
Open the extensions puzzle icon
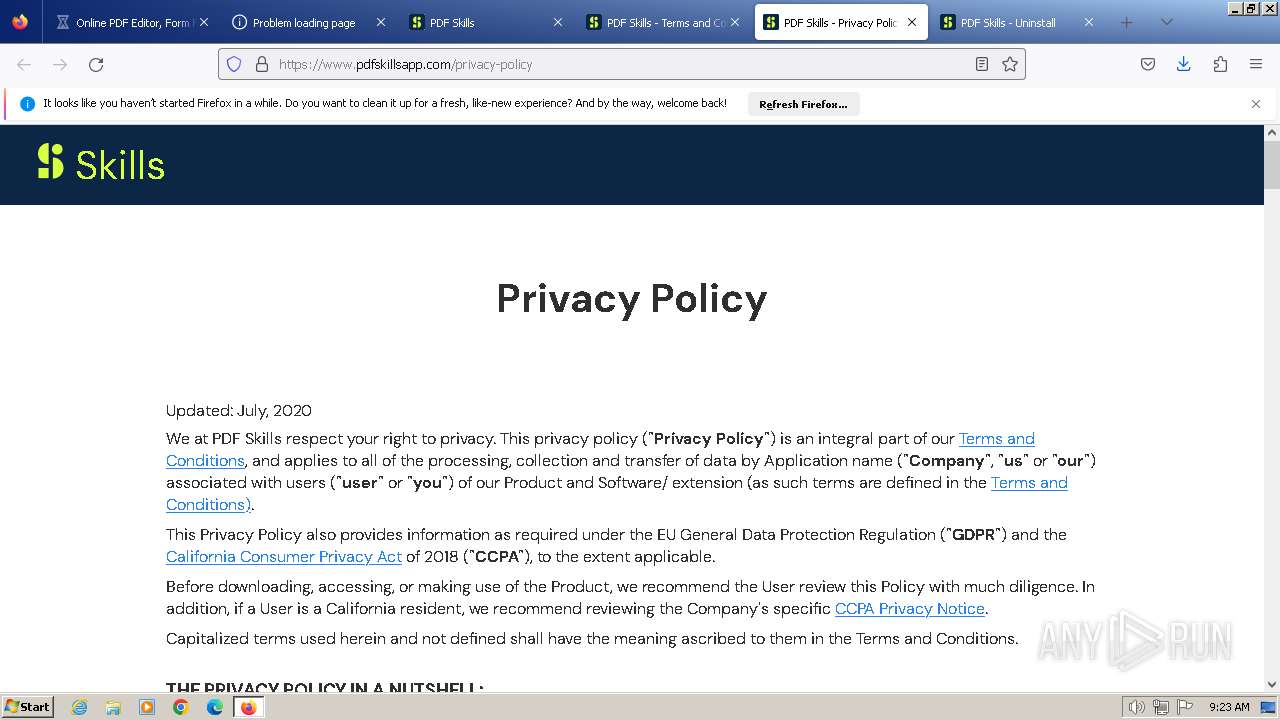(1220, 64)
